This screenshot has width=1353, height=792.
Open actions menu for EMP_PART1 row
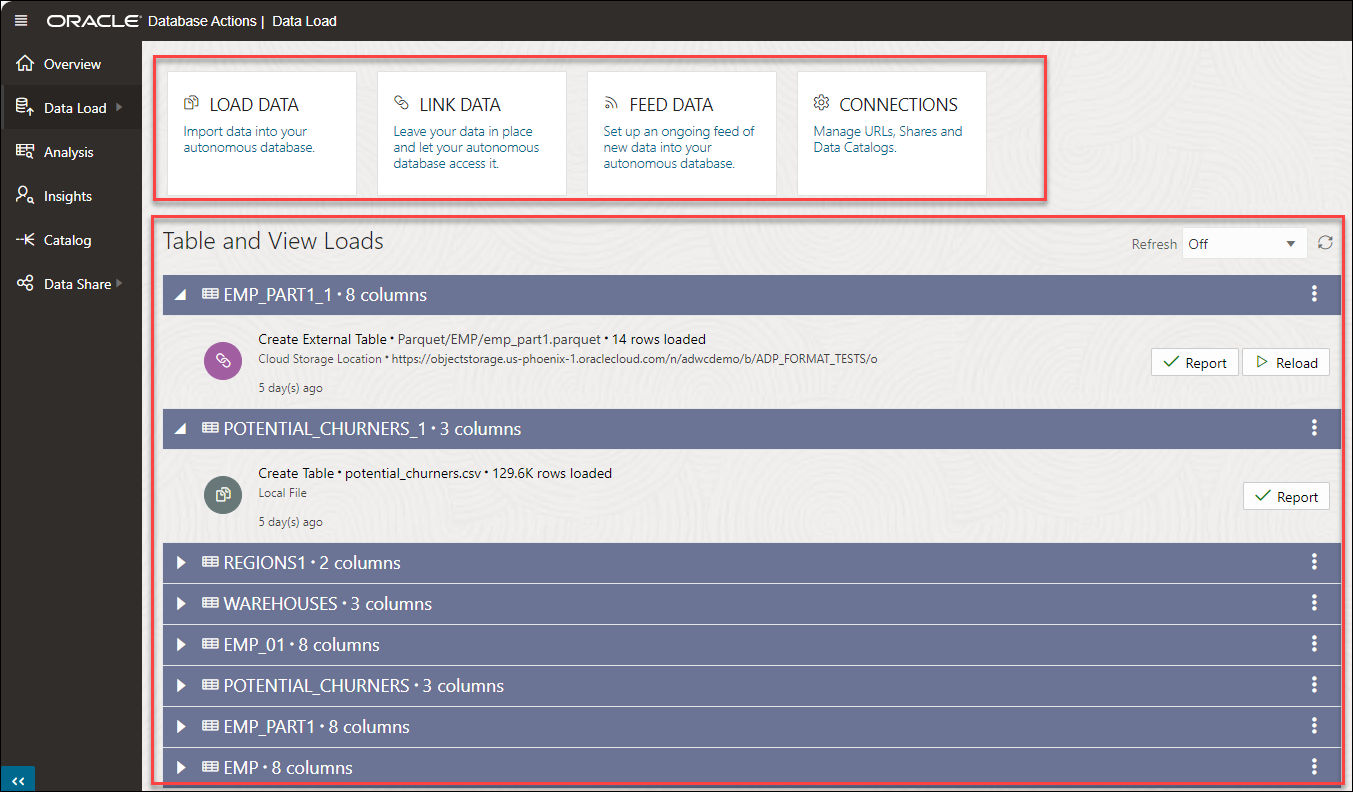[1314, 726]
